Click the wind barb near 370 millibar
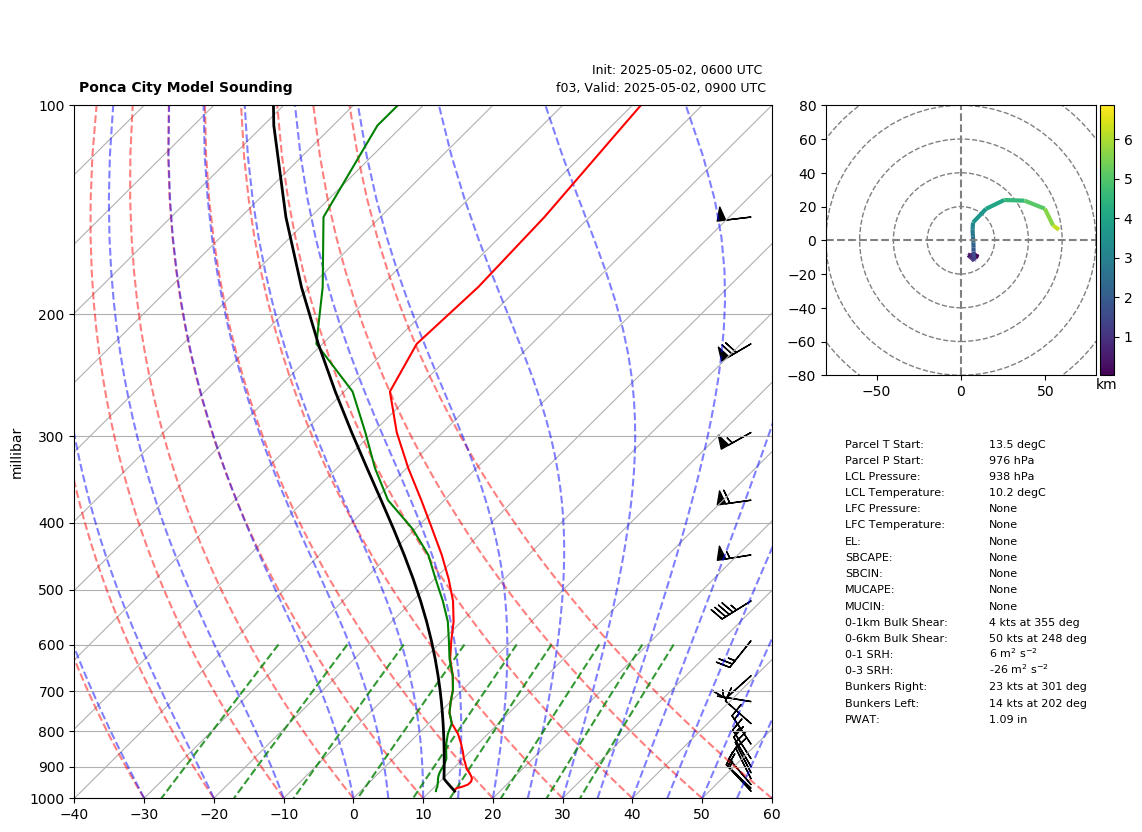The width and height of the screenshot is (1142, 832). (x=733, y=498)
